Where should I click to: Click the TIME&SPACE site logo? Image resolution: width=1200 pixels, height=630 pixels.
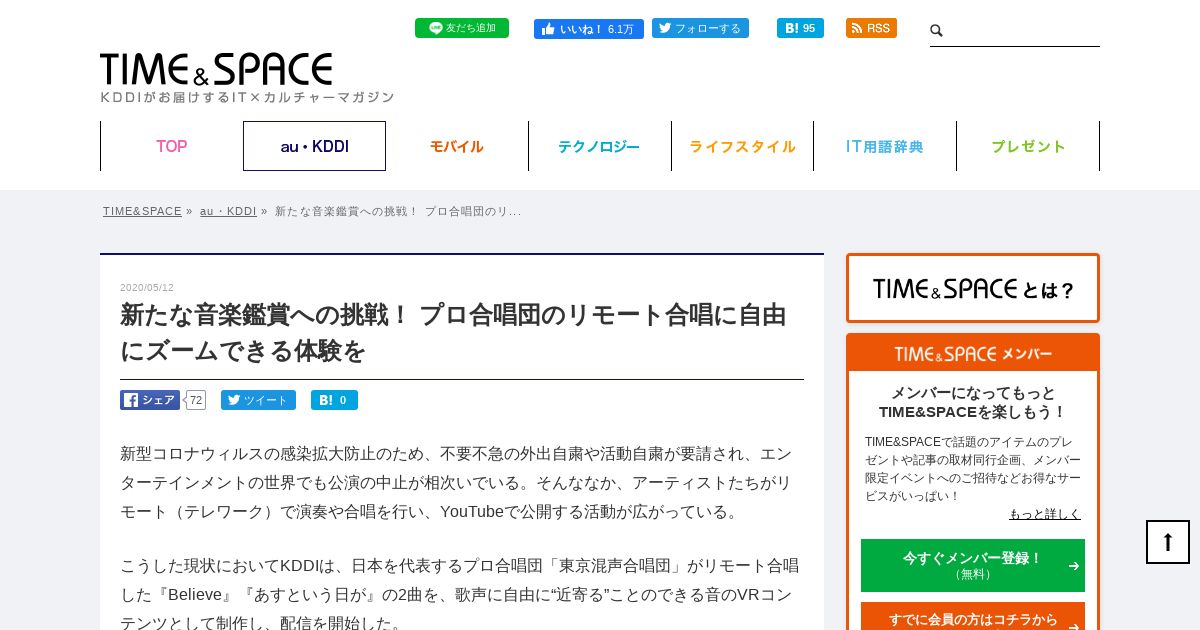(x=216, y=69)
